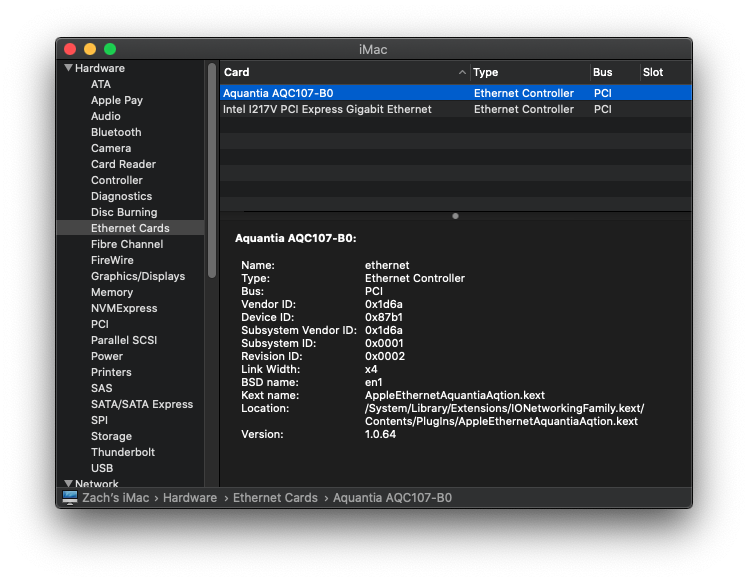Viewport: 748px width, 582px height.
Task: Open the Parallel SCSI category
Action: click(x=124, y=340)
